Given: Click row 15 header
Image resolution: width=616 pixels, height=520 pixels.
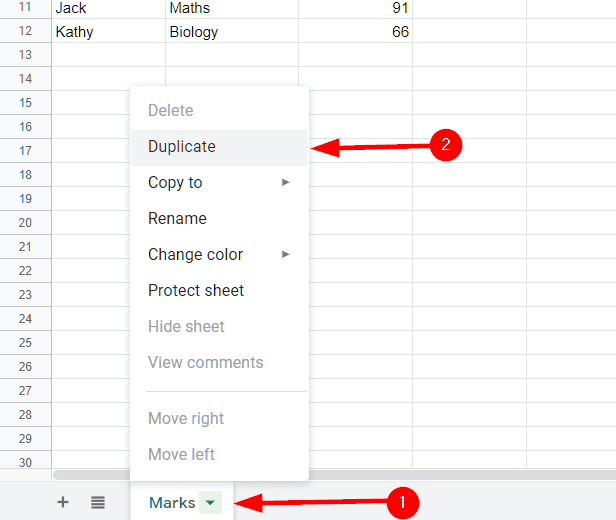Looking at the screenshot, I should click(x=25, y=102).
